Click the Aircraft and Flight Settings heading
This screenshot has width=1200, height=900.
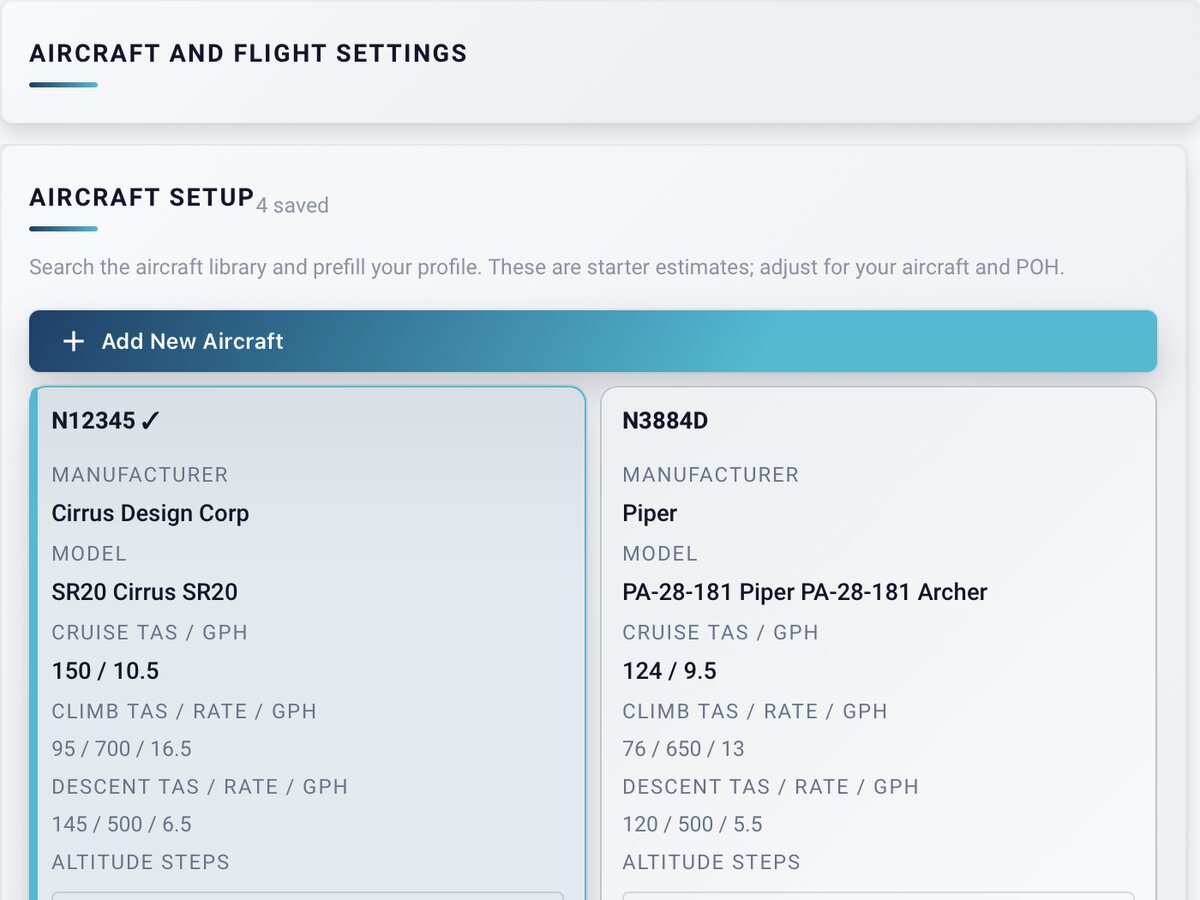coord(248,53)
